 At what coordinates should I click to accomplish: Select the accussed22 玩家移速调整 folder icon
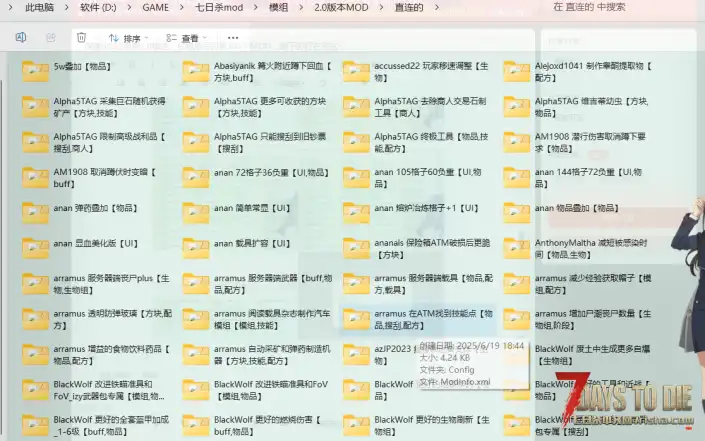(356, 71)
